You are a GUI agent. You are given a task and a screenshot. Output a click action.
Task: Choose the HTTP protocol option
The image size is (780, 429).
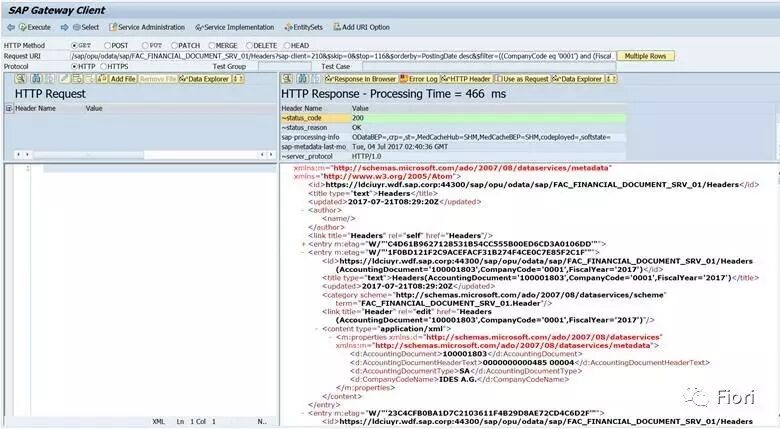(75, 66)
